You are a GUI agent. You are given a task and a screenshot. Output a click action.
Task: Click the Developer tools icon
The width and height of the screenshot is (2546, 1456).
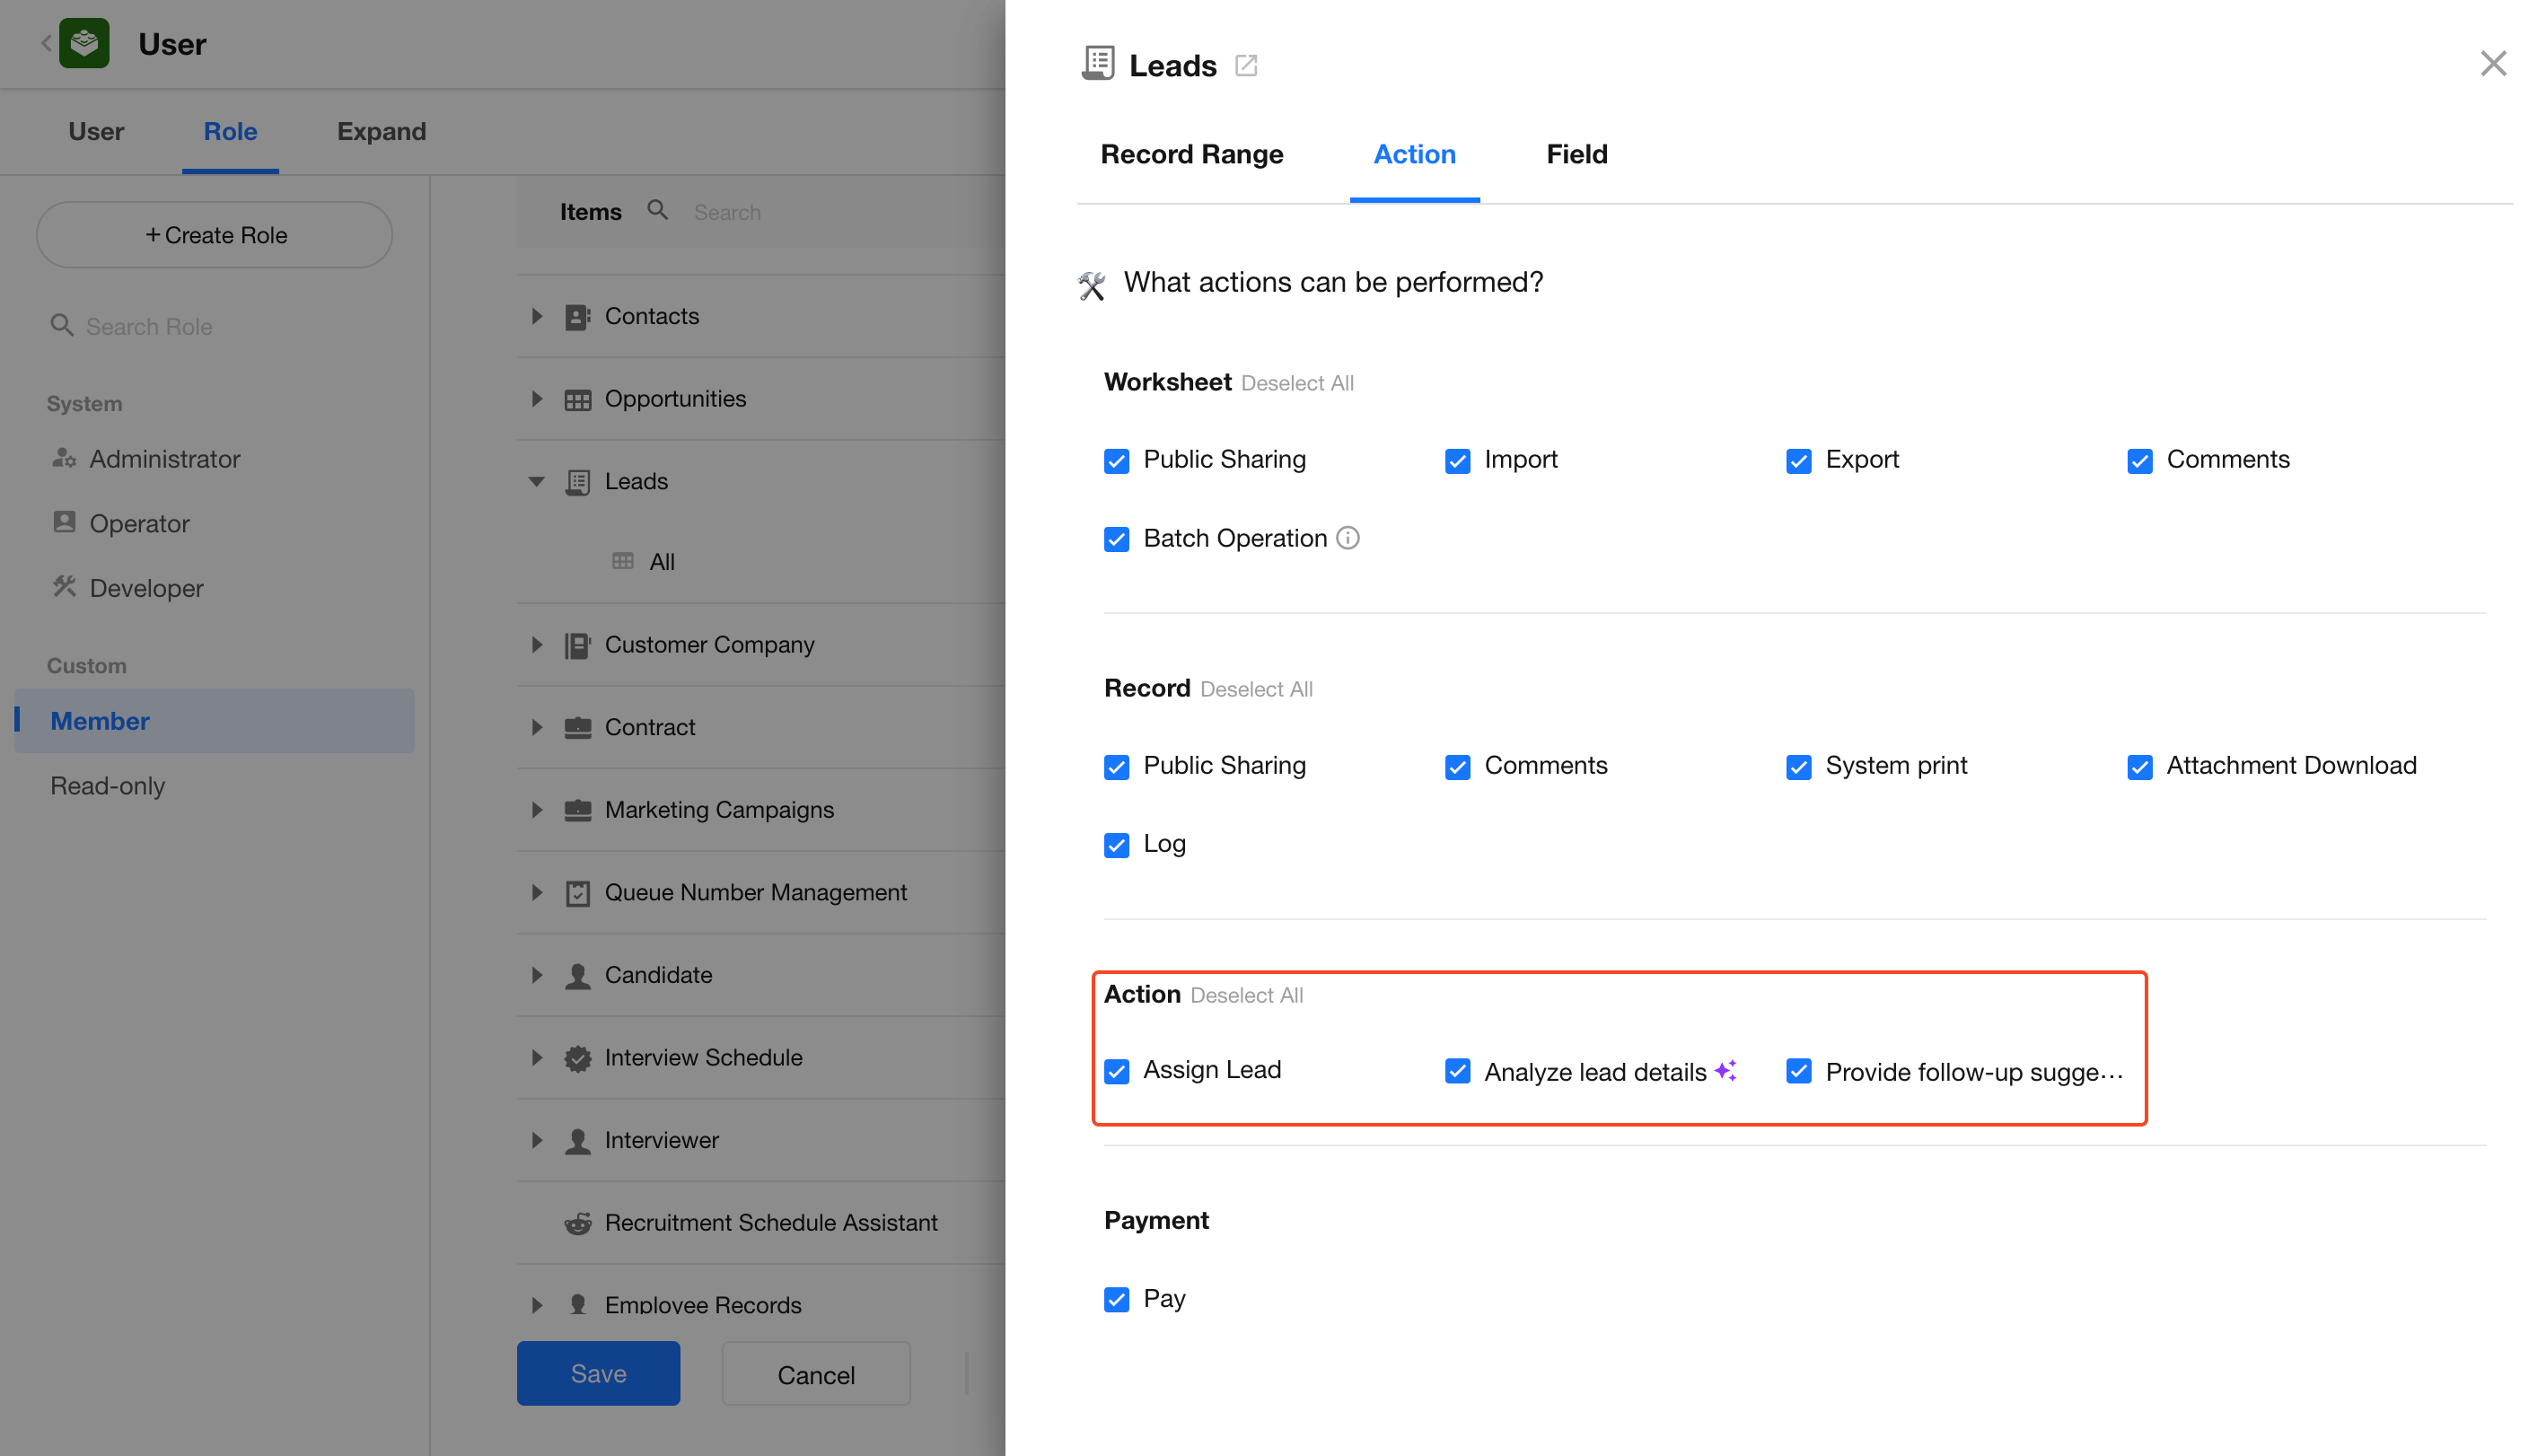64,587
